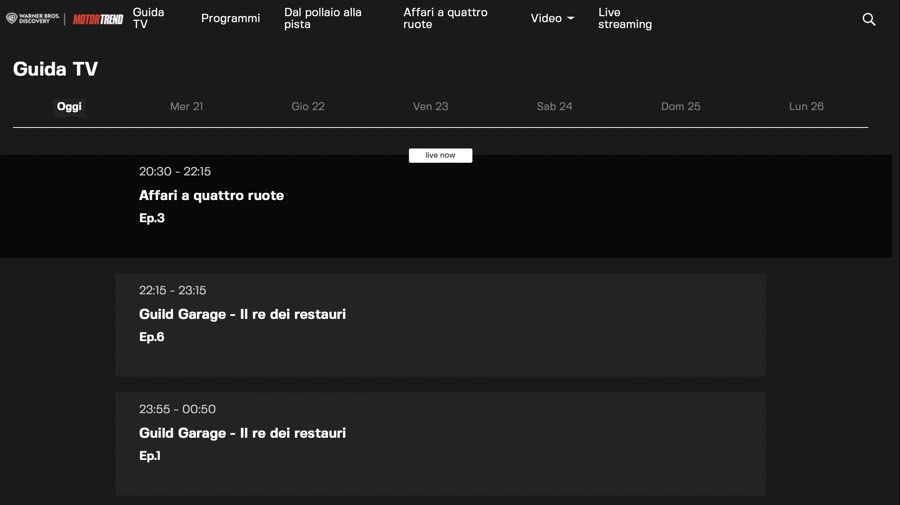900x505 pixels.
Task: Click the MotorTrend logo
Action: (98, 20)
